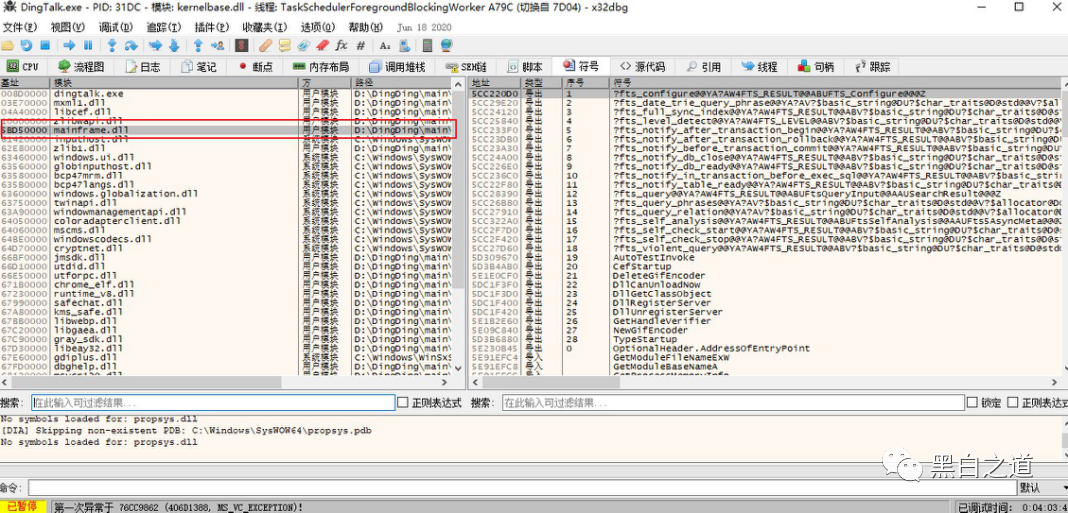Enable 正则表达式 checkbox for module search
Screen dimensions: 1068x513
(403, 403)
